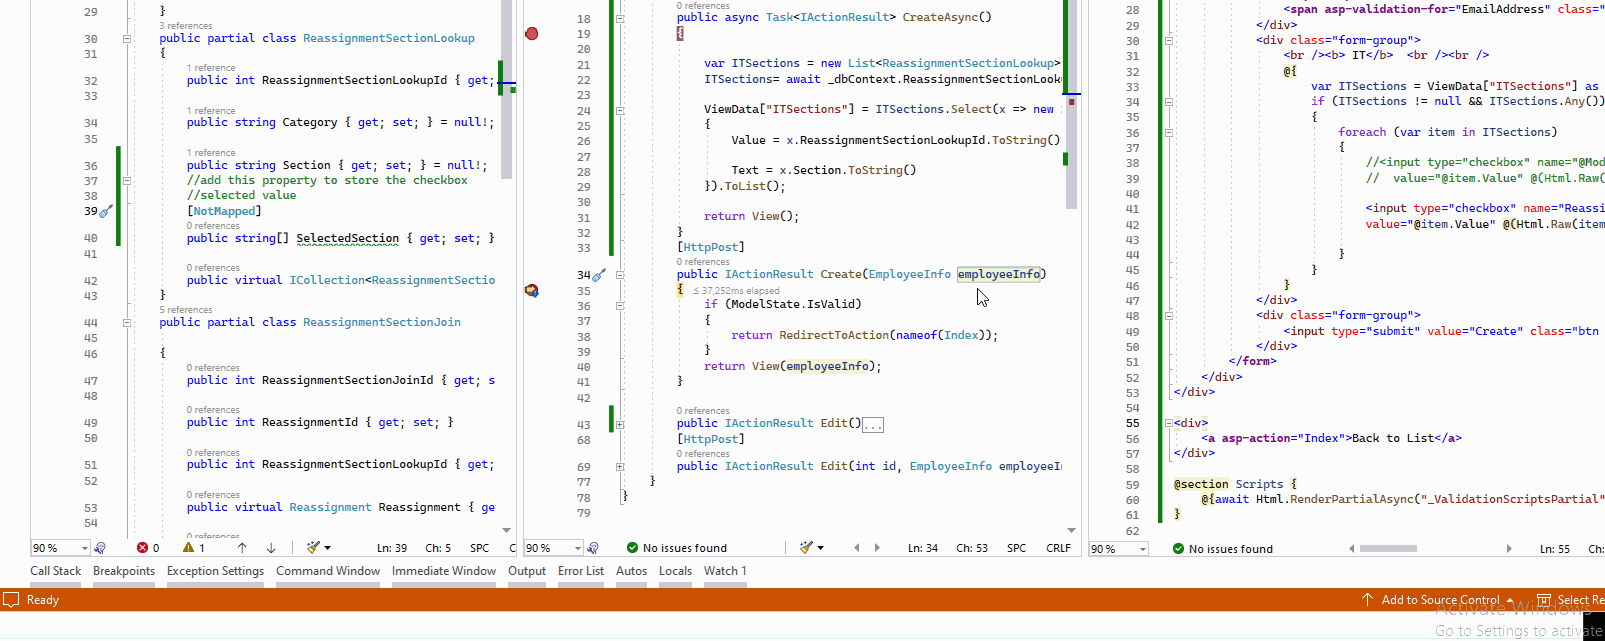
Task: Navigate forward arrow in middle pane
Action: click(x=877, y=548)
